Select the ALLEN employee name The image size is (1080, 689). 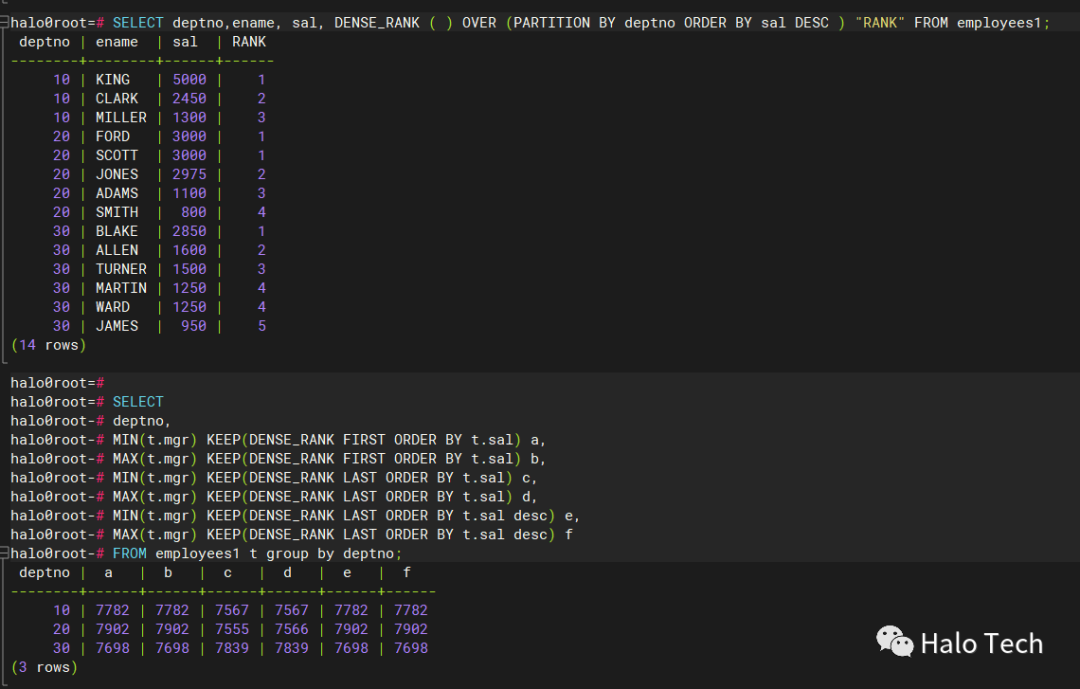coord(116,250)
